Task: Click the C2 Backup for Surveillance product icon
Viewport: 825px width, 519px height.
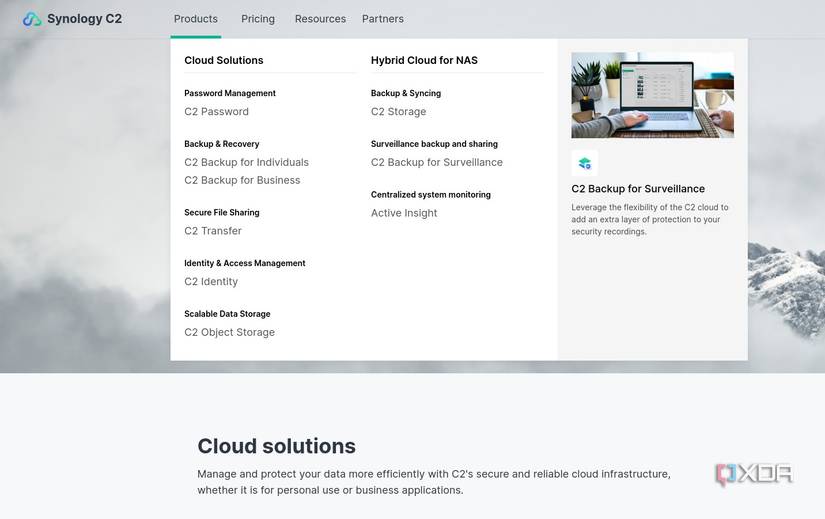Action: [585, 163]
